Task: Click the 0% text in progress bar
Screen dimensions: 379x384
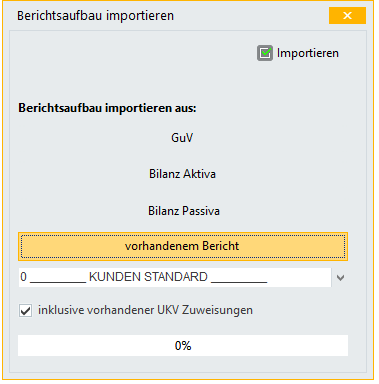Action: pyautogui.click(x=183, y=346)
